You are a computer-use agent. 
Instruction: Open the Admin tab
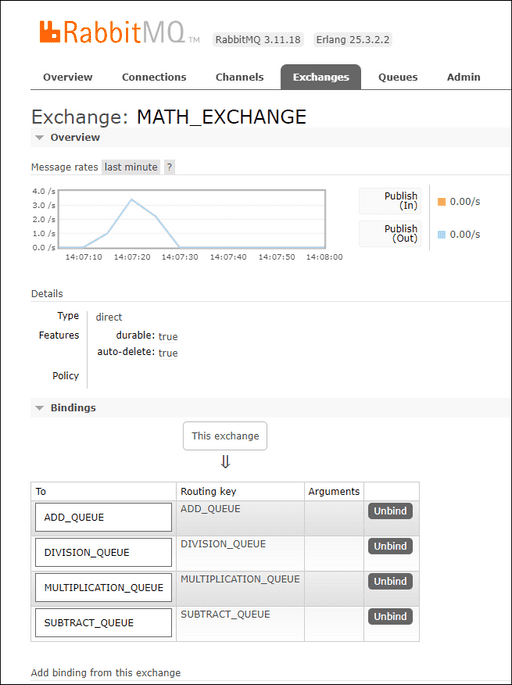464,77
